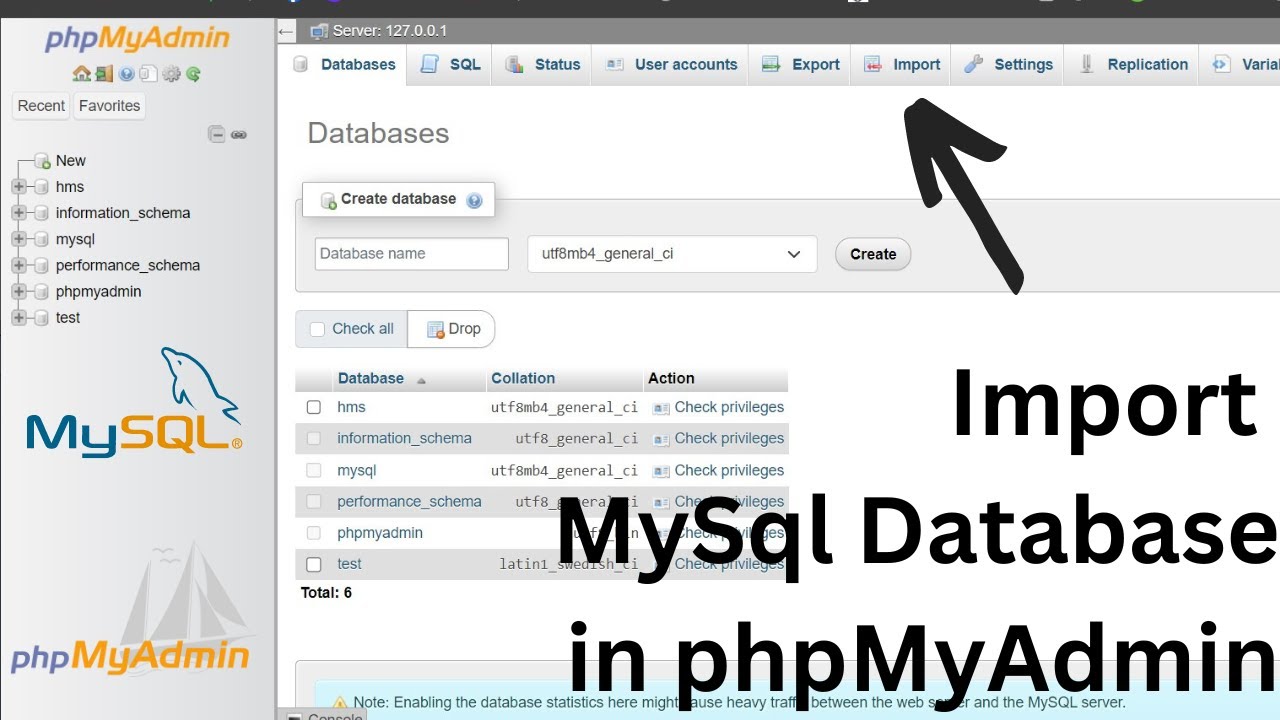Tick the phpmyadmin row checkbox
1280x720 pixels.
pos(314,533)
